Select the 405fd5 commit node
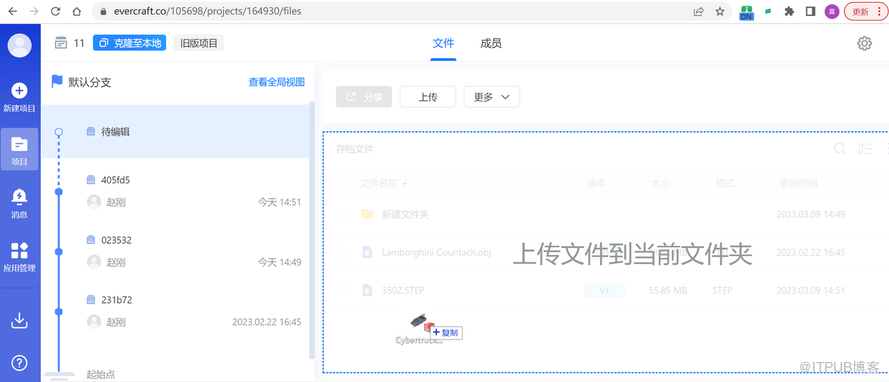 58,192
